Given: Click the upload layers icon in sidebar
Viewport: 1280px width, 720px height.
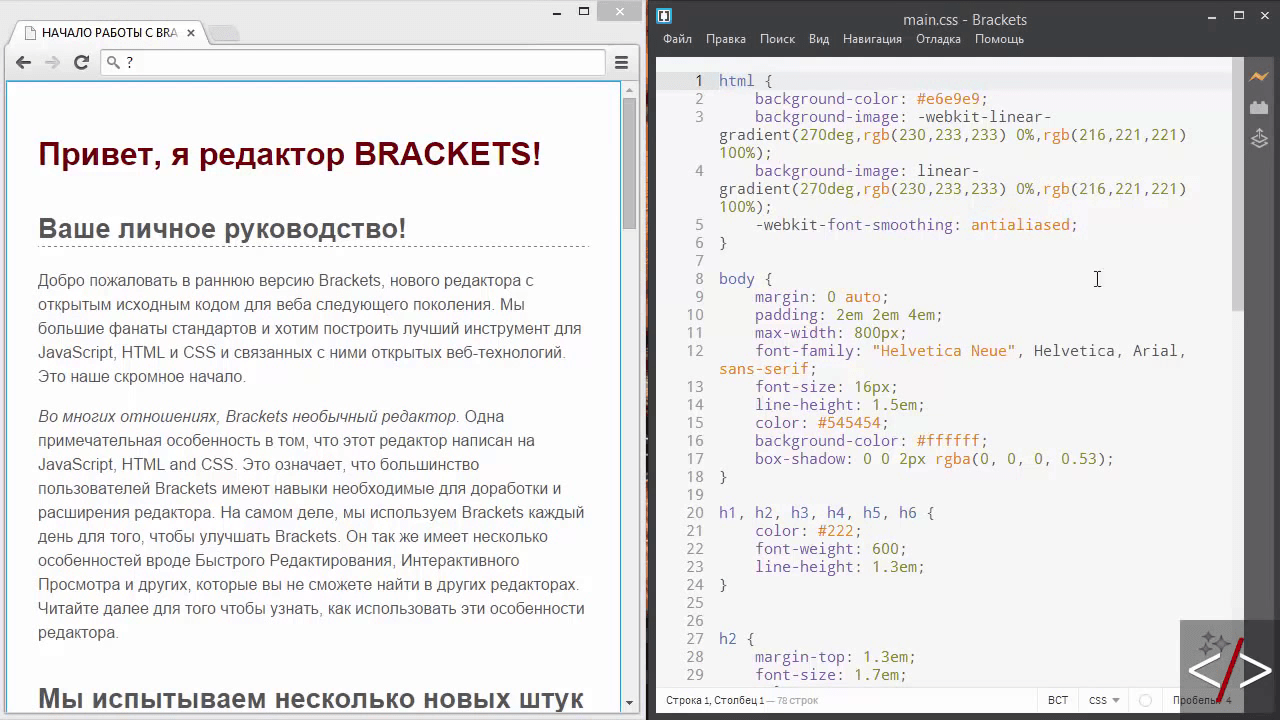Looking at the screenshot, I should [x=1259, y=139].
